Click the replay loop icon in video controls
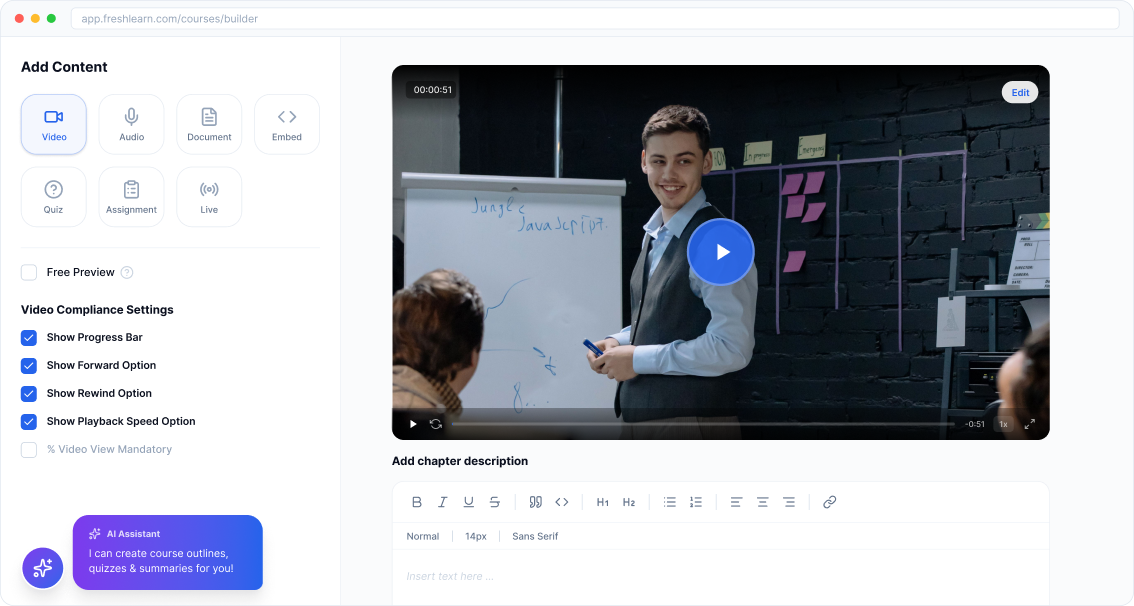The width and height of the screenshot is (1134, 606). (x=435, y=424)
